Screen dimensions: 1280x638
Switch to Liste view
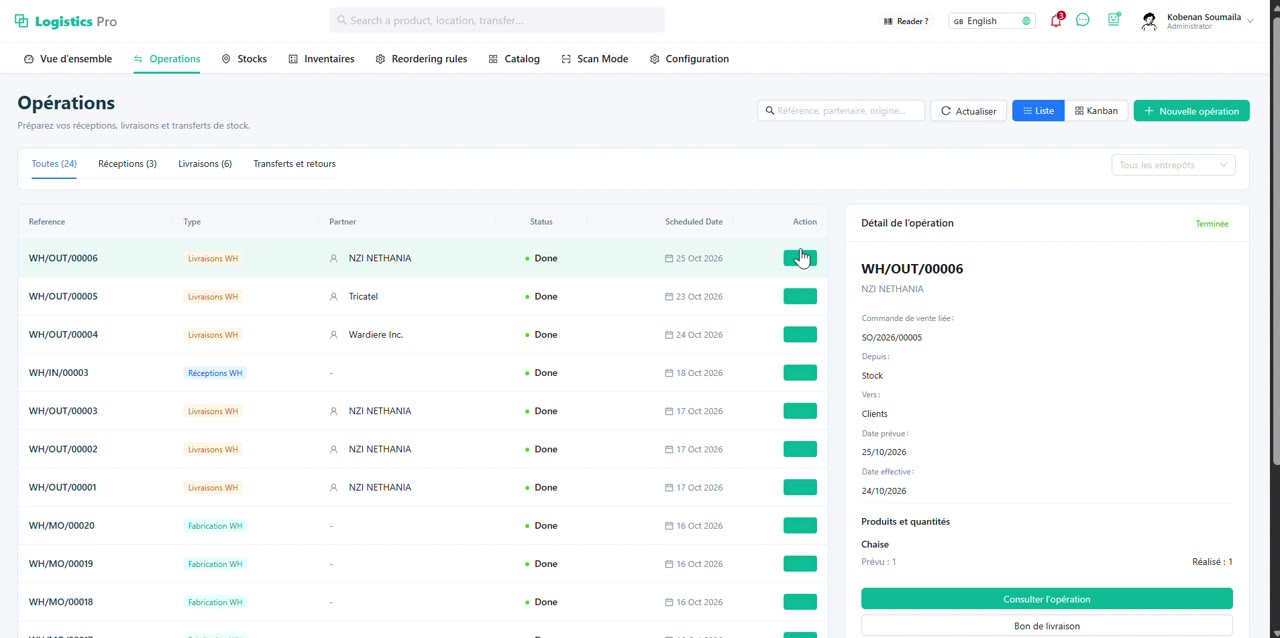[x=1038, y=111]
